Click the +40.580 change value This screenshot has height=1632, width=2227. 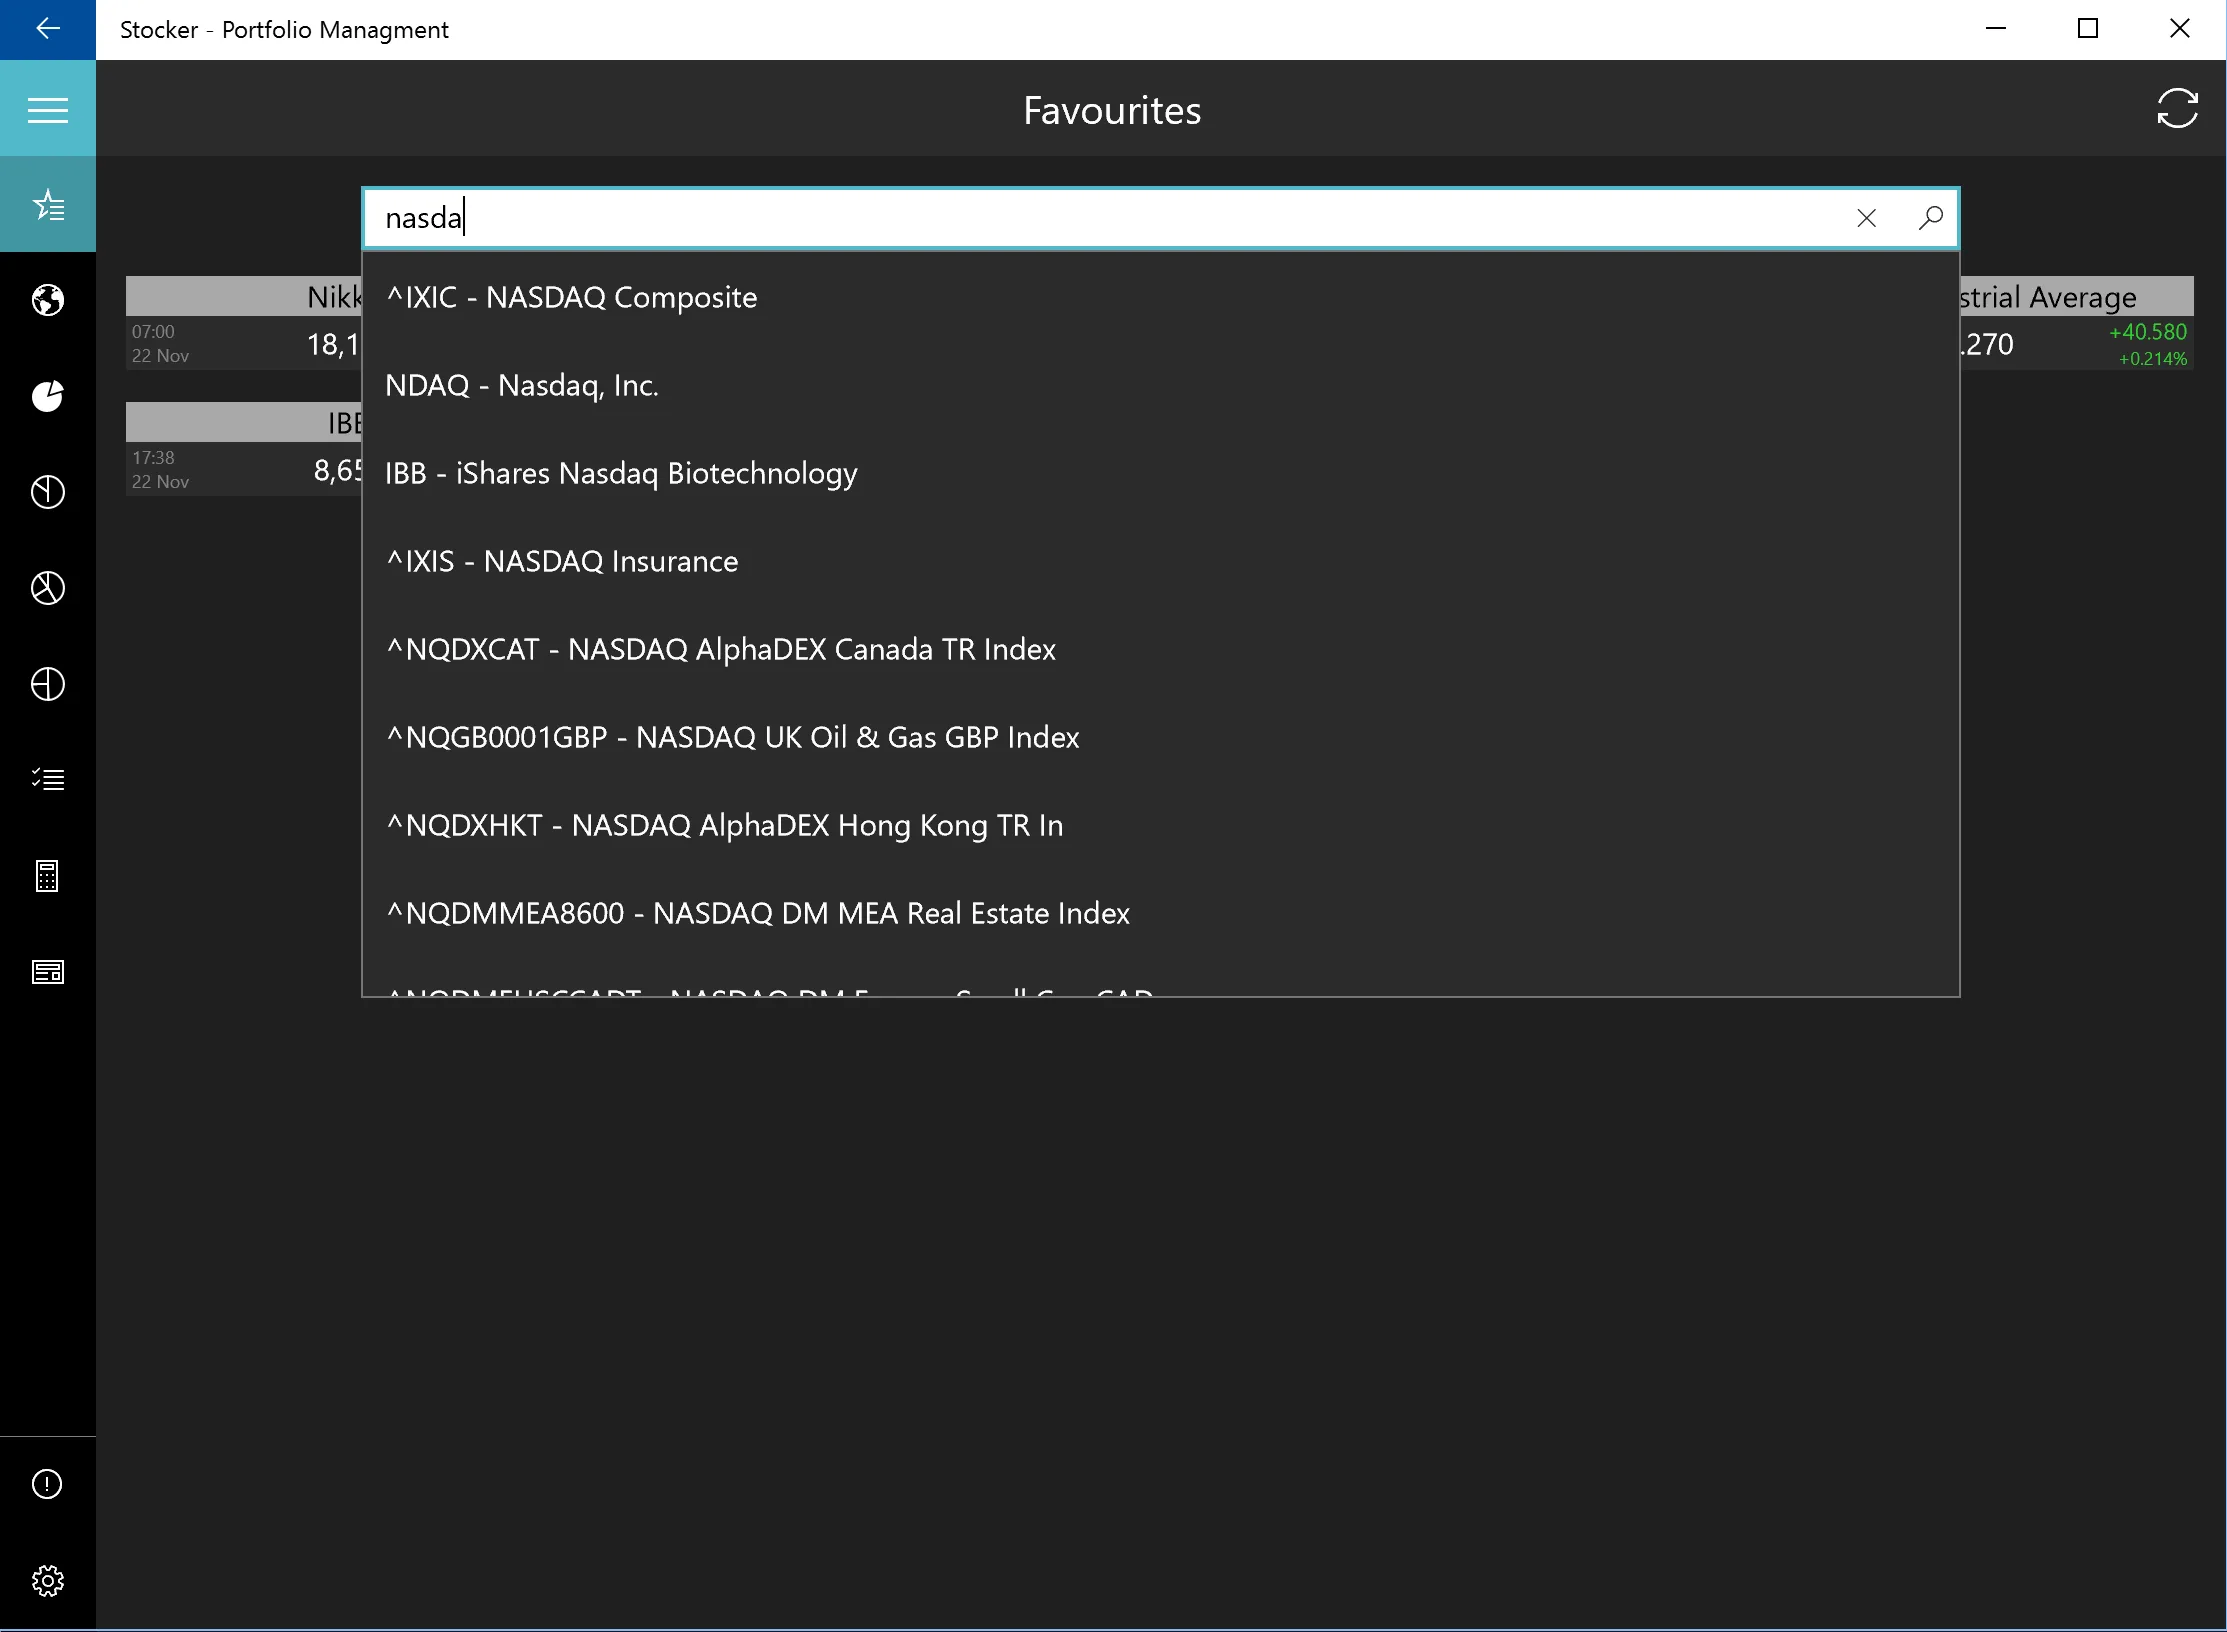[2147, 332]
